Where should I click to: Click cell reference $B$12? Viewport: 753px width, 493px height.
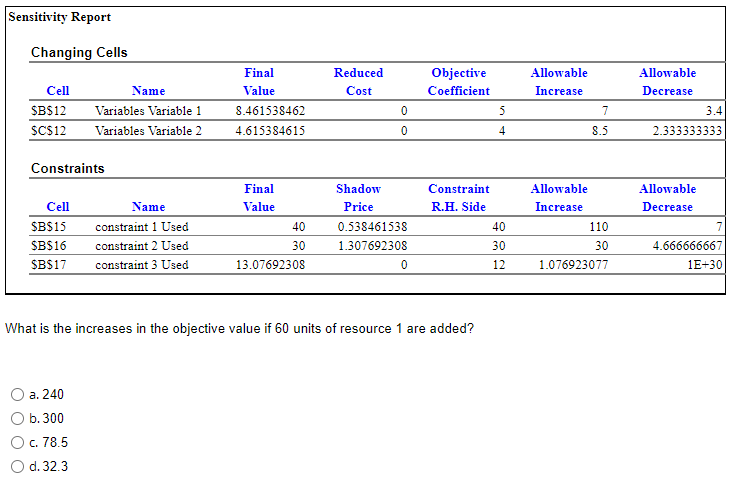49,111
